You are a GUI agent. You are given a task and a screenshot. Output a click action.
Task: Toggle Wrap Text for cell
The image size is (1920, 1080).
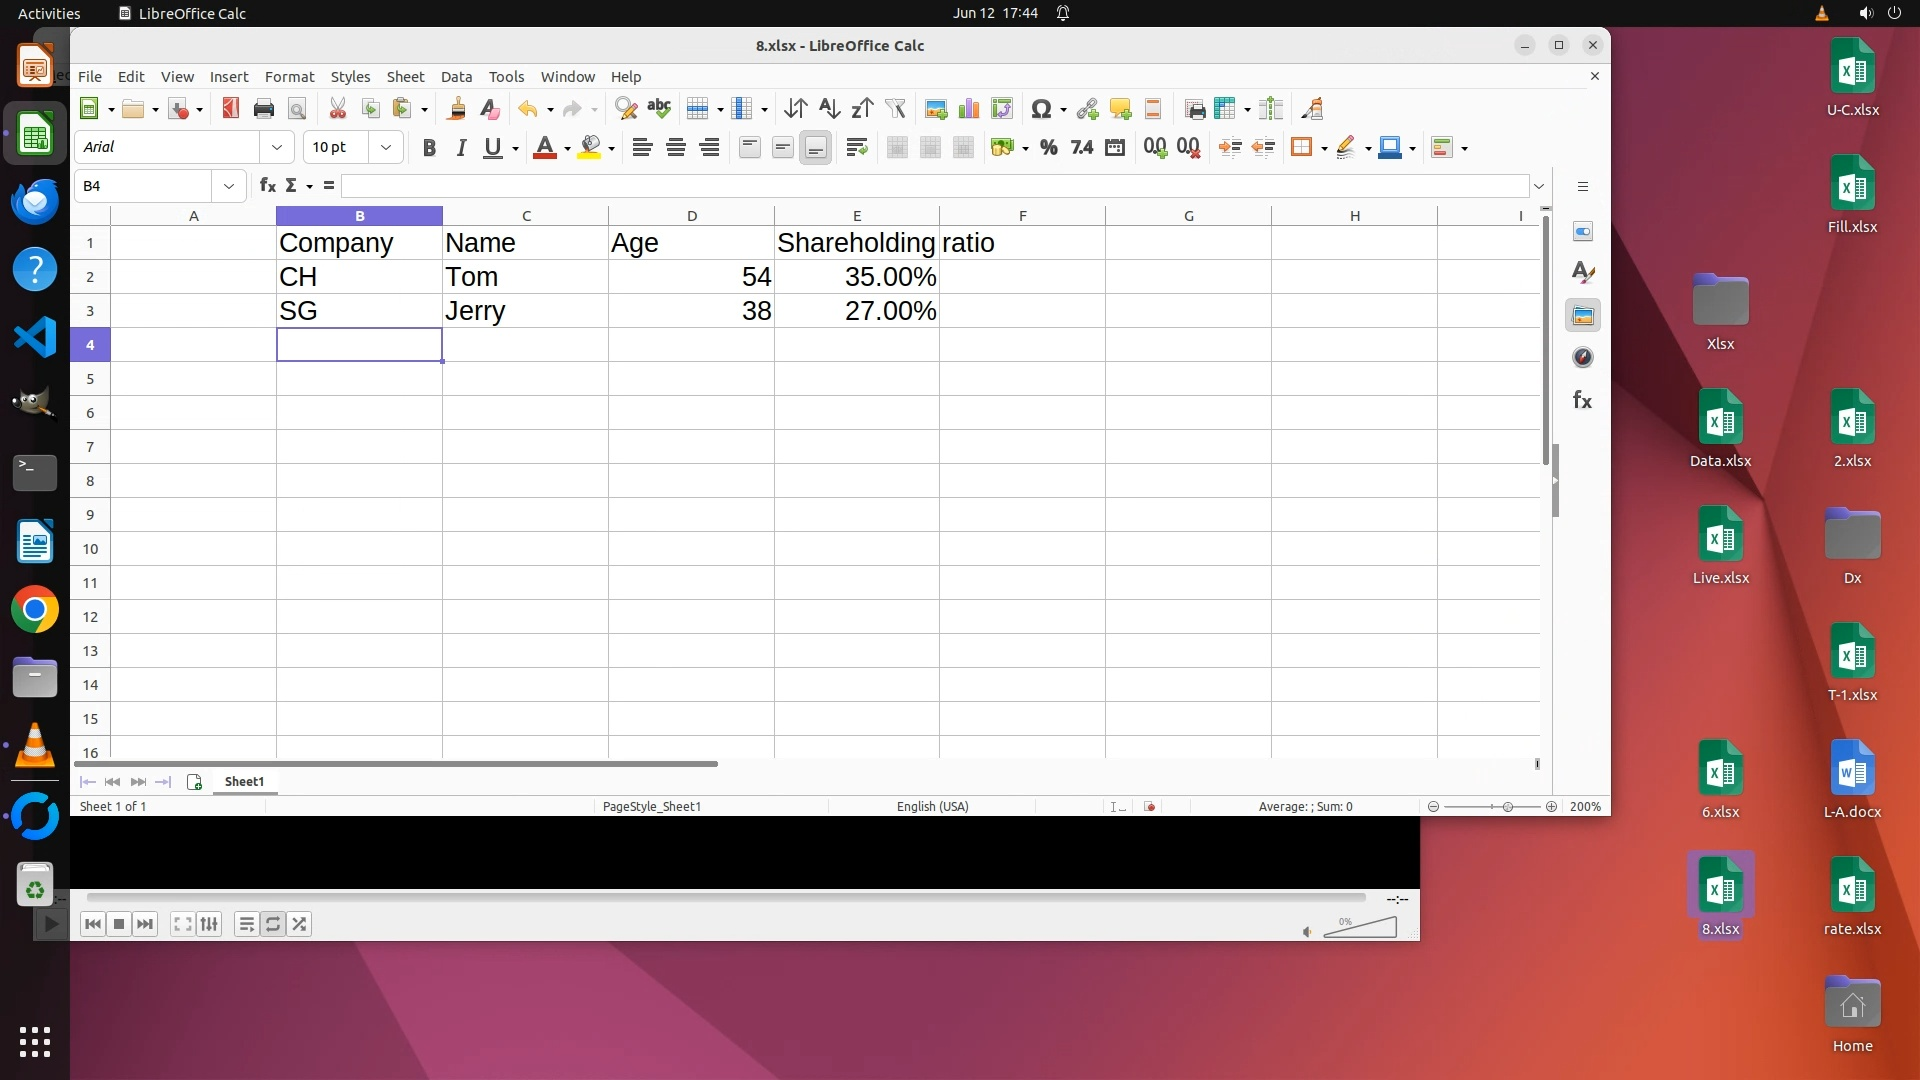[x=856, y=148]
